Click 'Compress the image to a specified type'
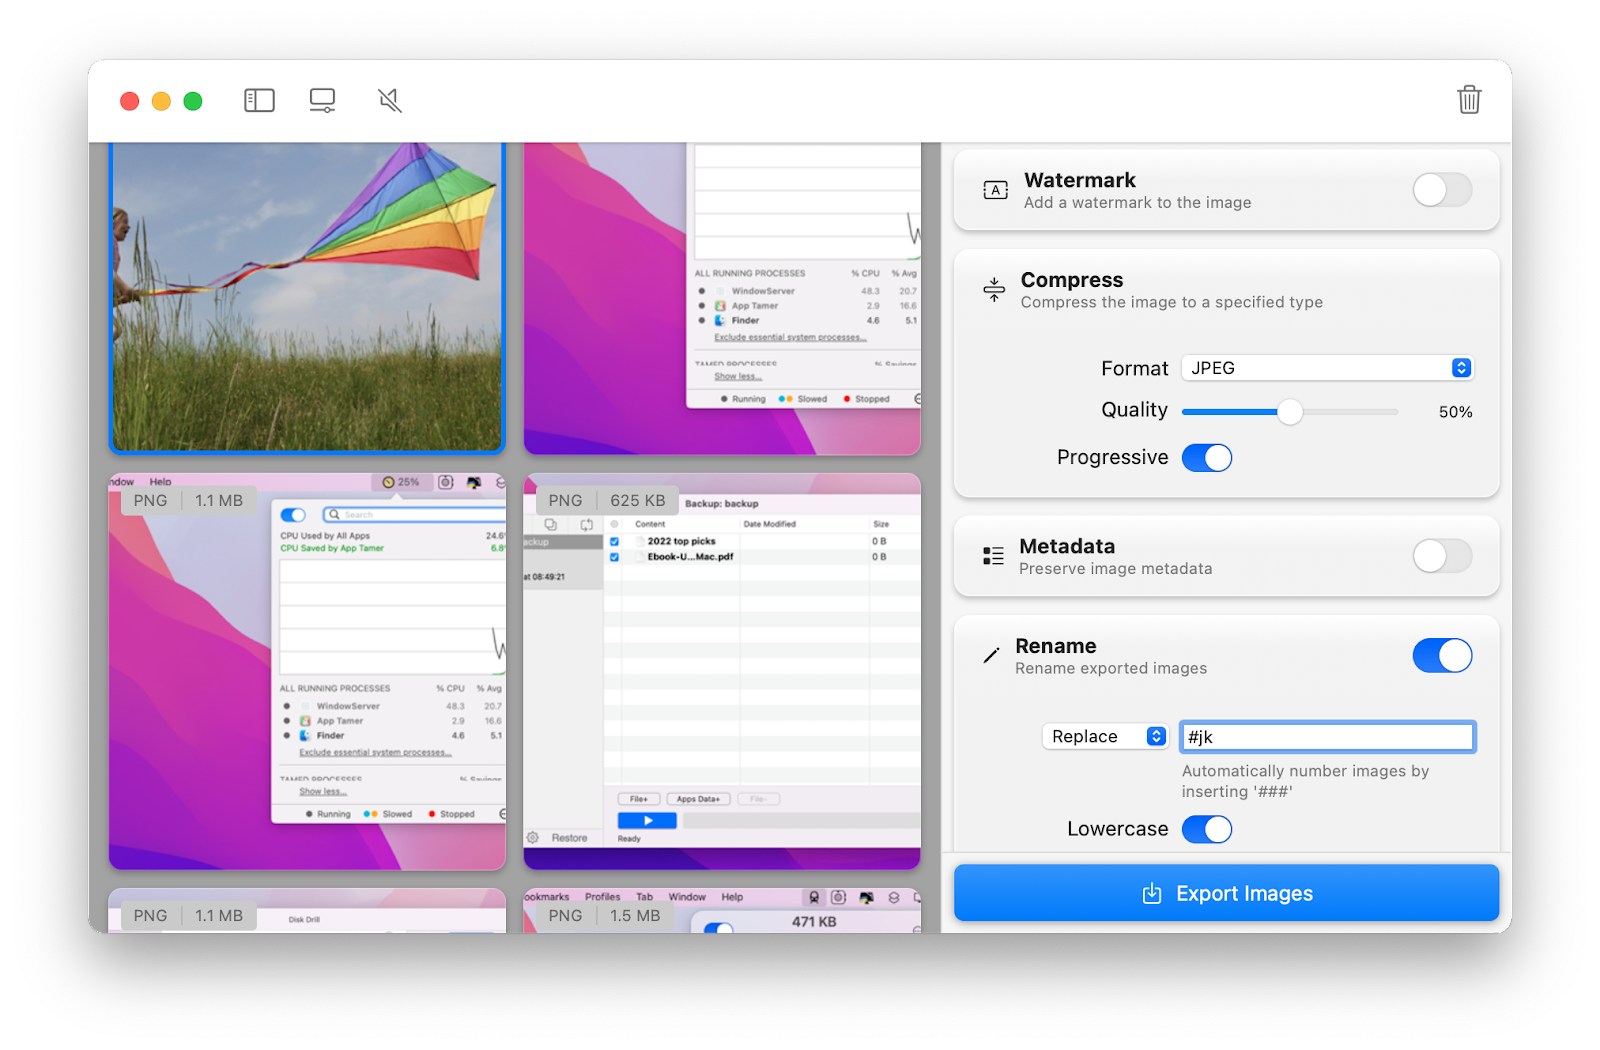 (x=1172, y=303)
